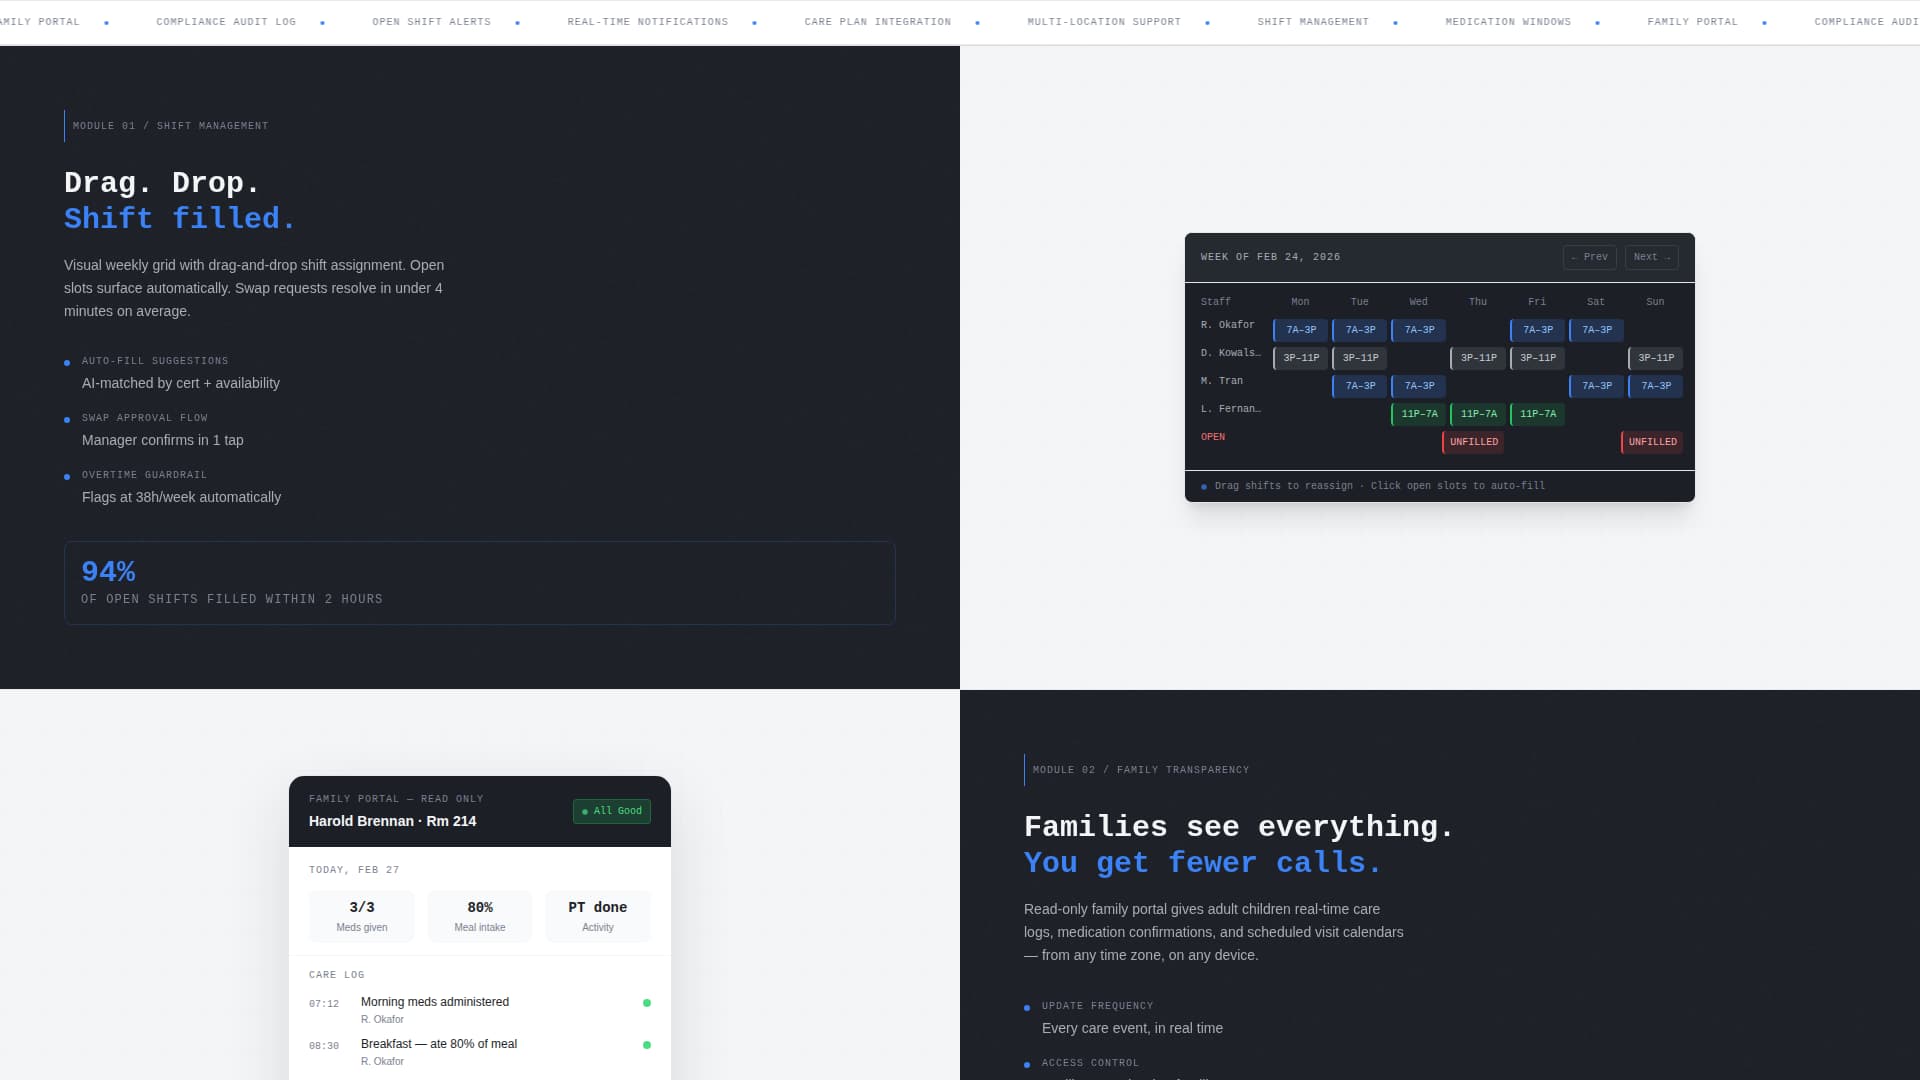Click the M. Tran staff name
Screen dimensions: 1920x1080
pyautogui.click(x=1221, y=381)
